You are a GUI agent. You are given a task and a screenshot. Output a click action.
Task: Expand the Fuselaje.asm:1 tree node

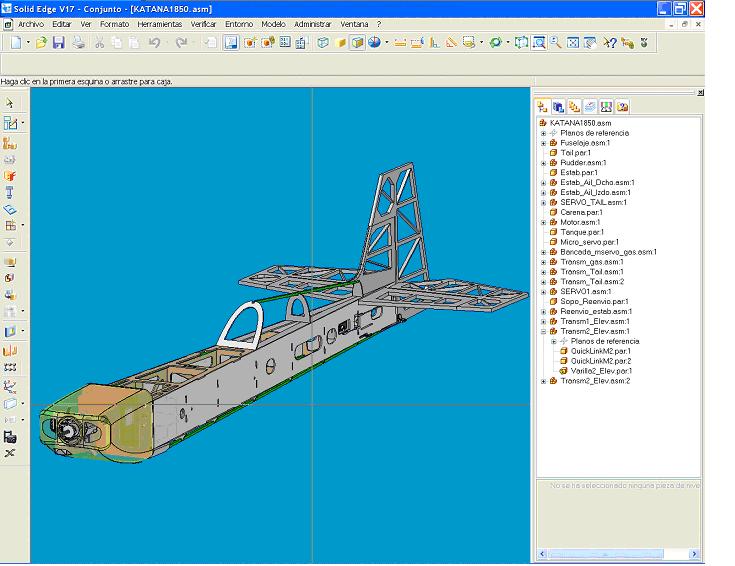tap(544, 143)
